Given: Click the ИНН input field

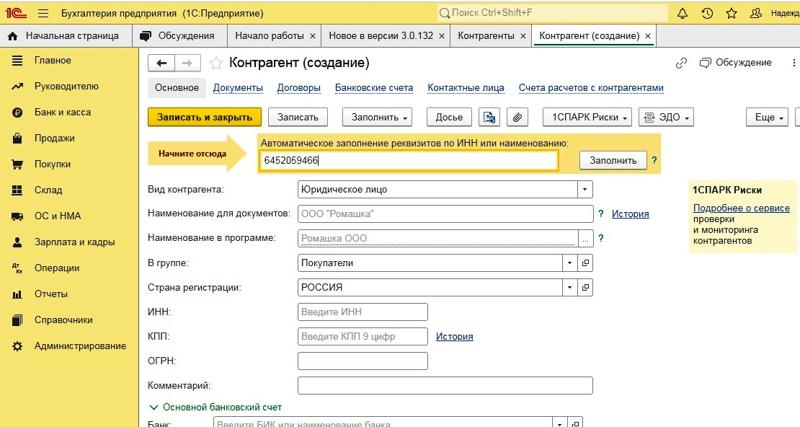Looking at the screenshot, I should pos(362,312).
